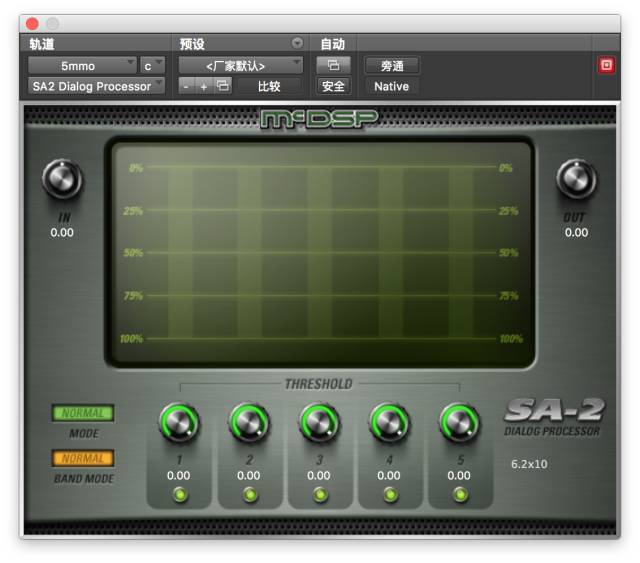Click the threshold band 3 knob
Screen dimensions: 640x563
[x=320, y=423]
